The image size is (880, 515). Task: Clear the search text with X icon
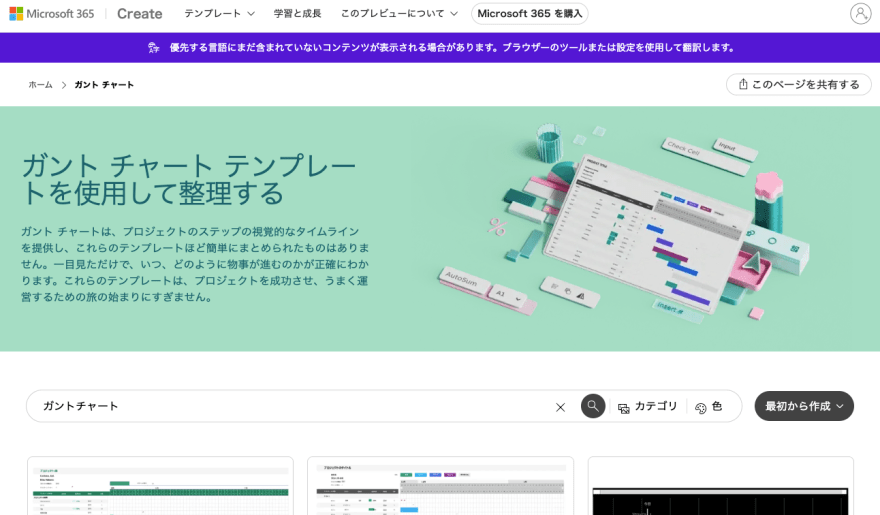560,407
